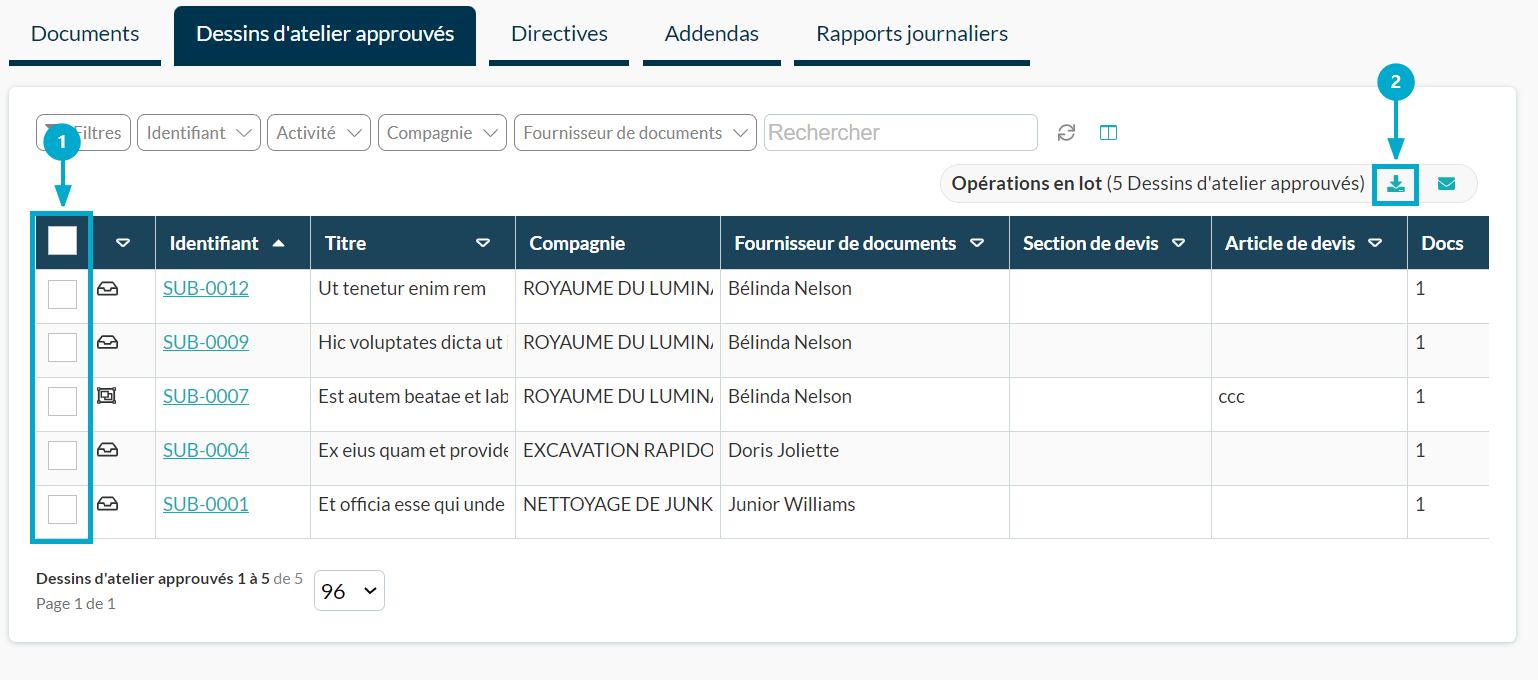Click the 'Opérations en lot' label
Viewport: 1538px width, 680px height.
(1027, 183)
